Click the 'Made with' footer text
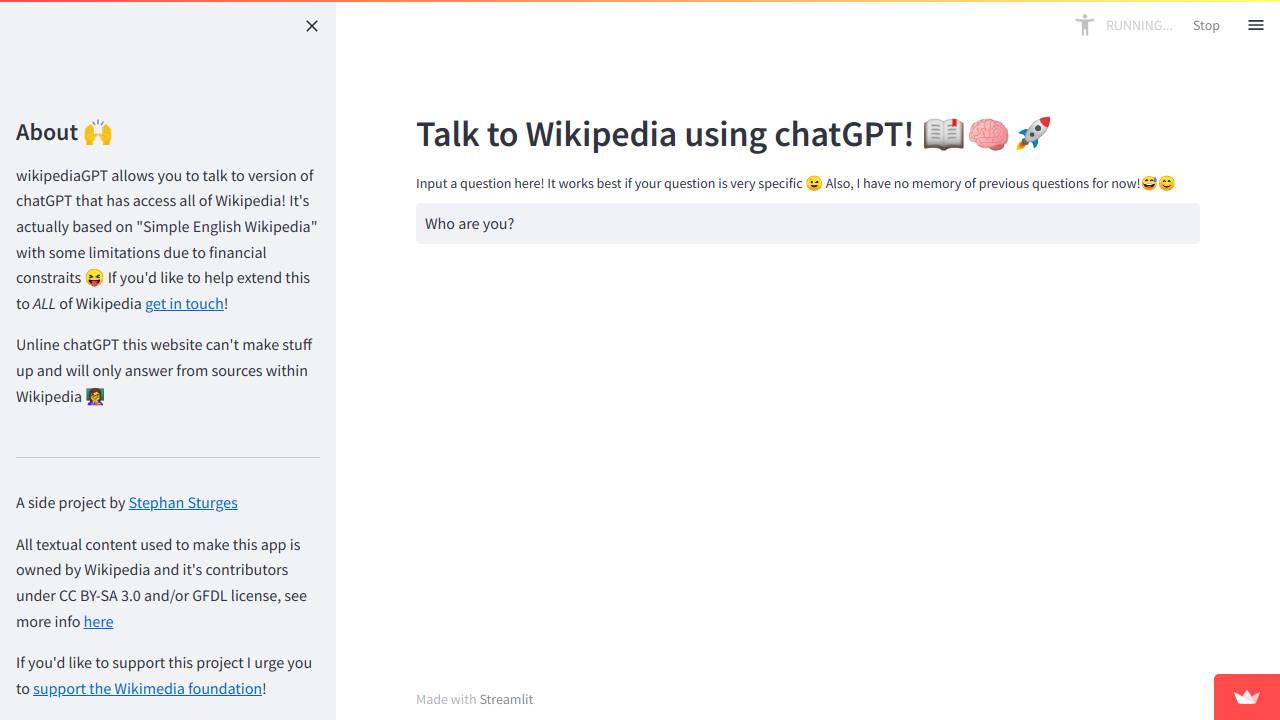The image size is (1280, 720). (446, 699)
